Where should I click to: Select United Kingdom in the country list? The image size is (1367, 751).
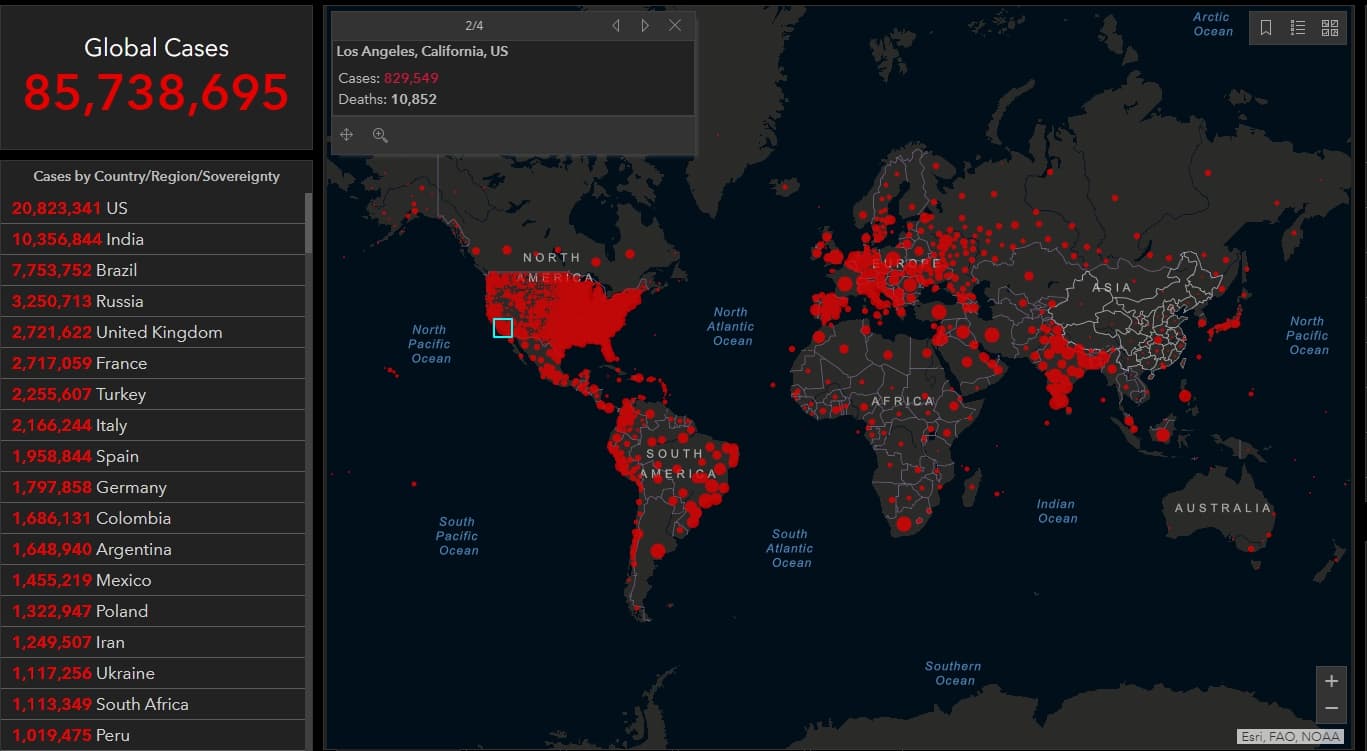[154, 332]
